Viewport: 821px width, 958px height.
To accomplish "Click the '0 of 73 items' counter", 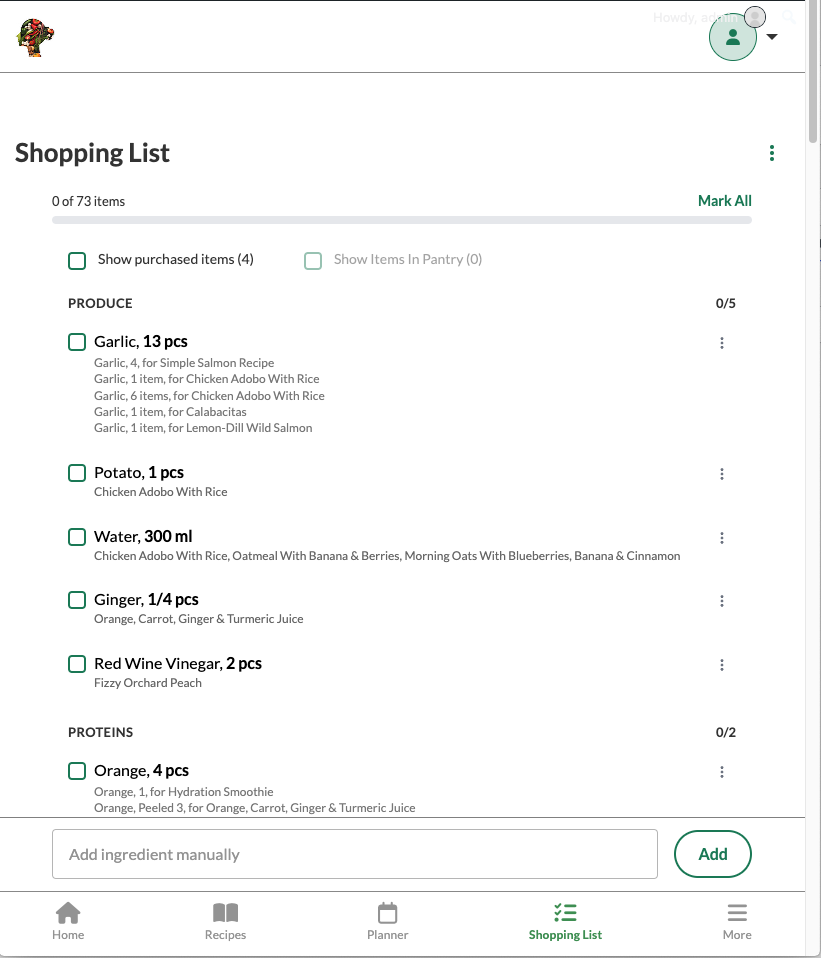I will [88, 202].
